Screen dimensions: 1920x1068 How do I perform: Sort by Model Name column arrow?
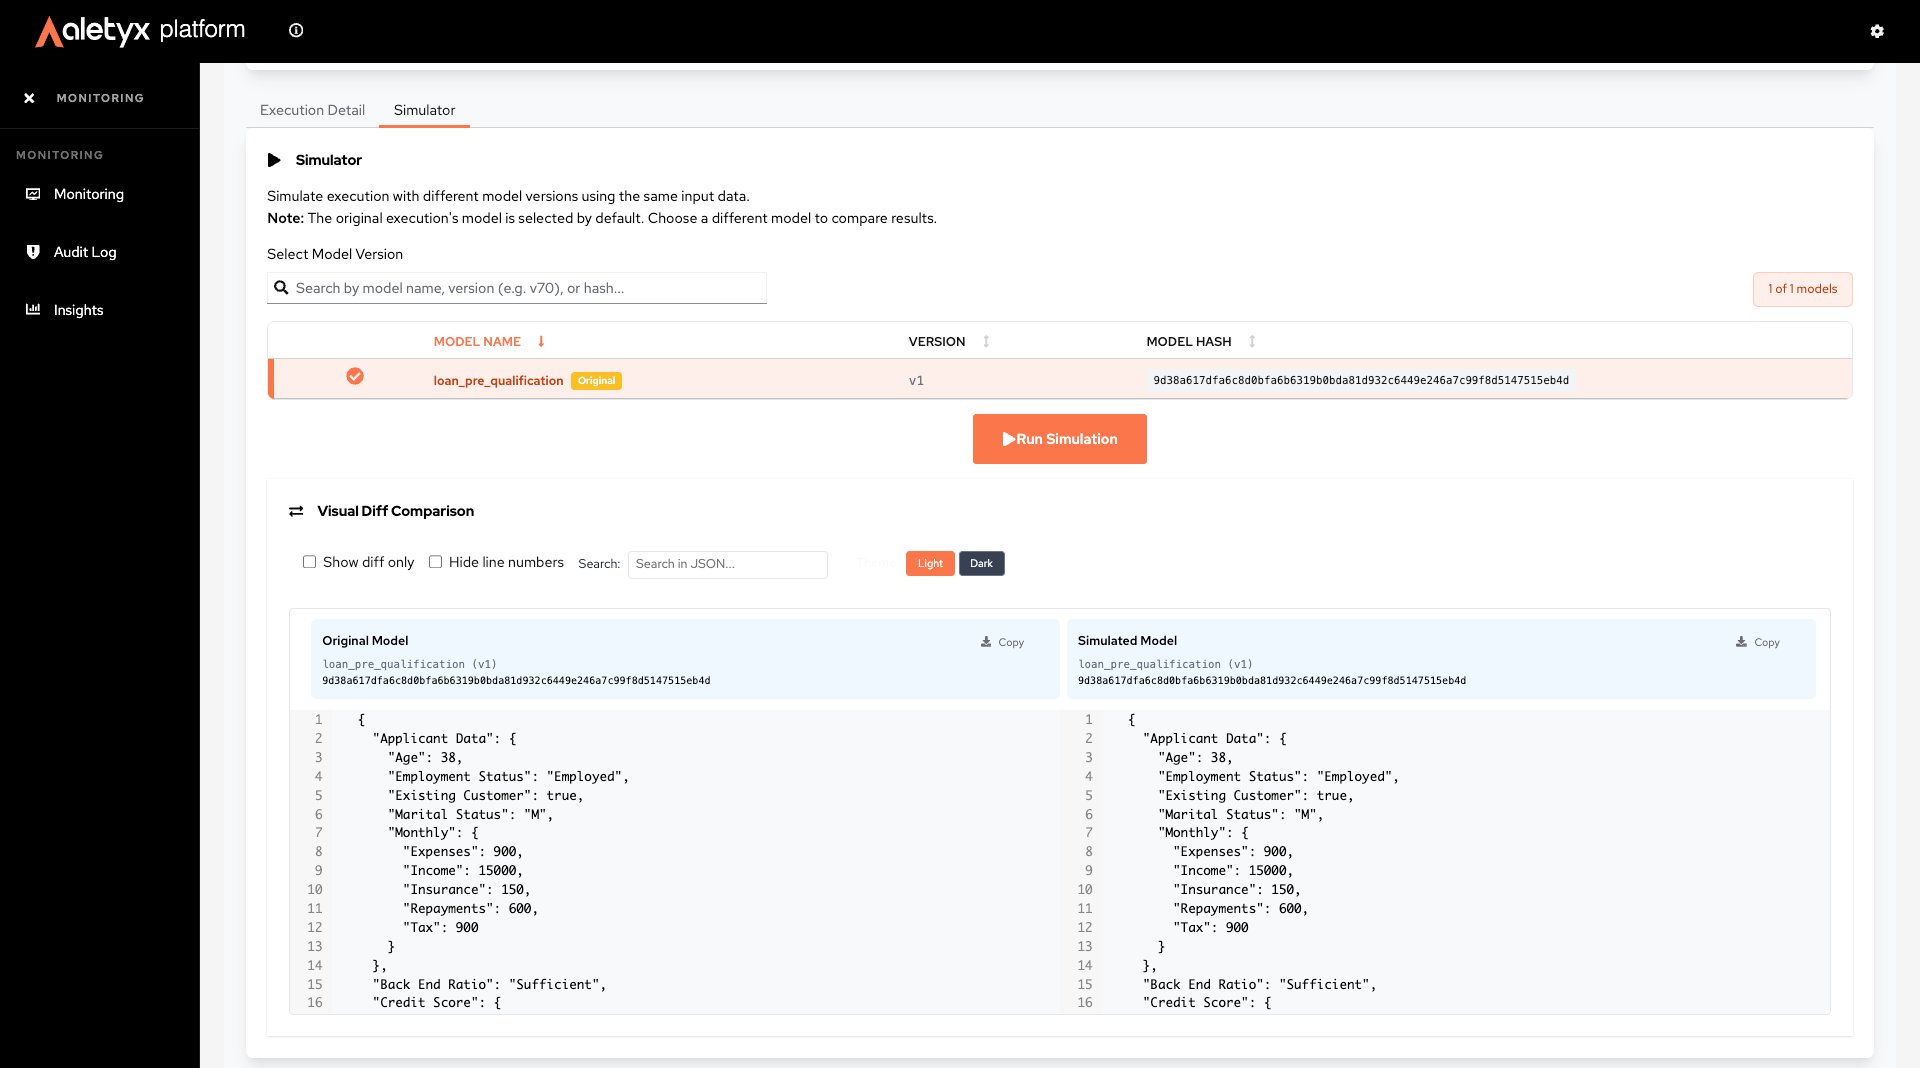point(541,341)
